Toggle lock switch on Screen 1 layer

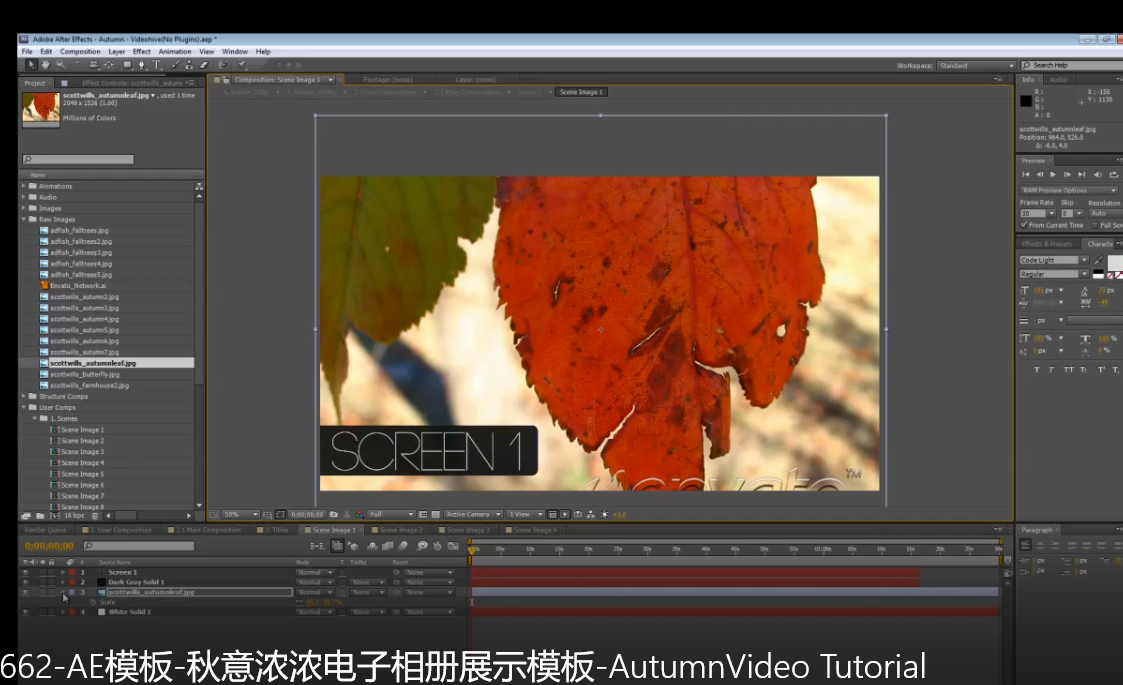(x=52, y=573)
